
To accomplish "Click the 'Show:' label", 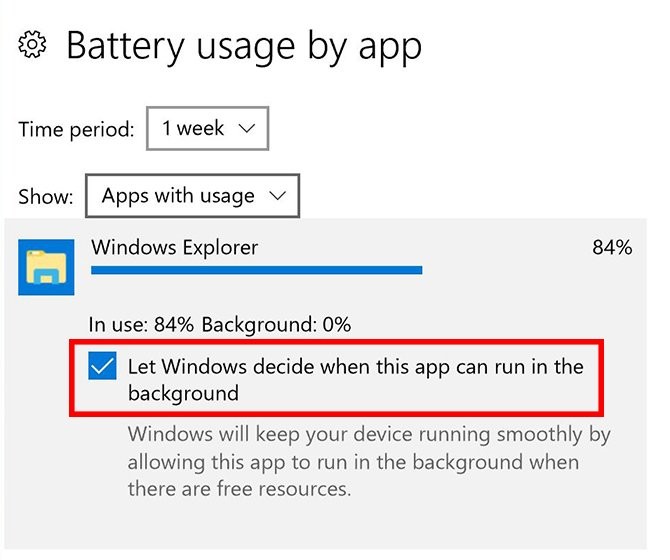I will [x=46, y=197].
